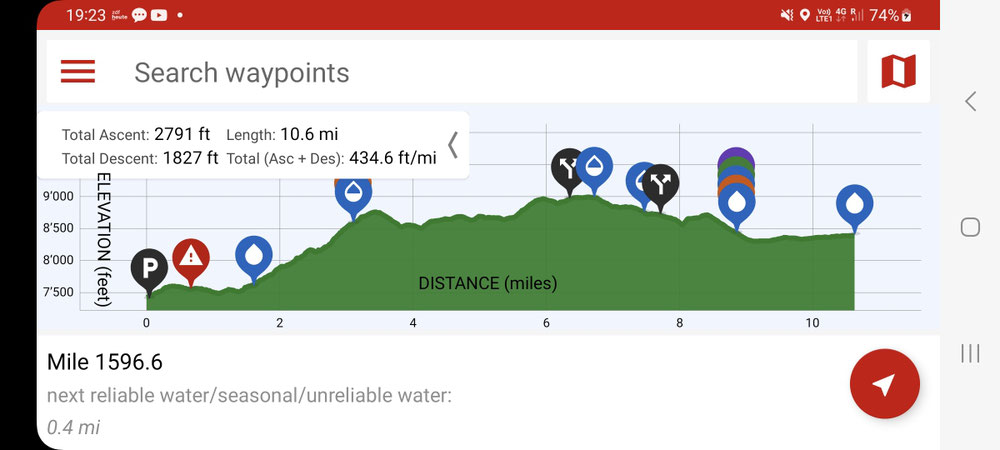Image resolution: width=1000 pixels, height=450 pixels.
Task: Select the red warning triangle marker
Action: (191, 258)
